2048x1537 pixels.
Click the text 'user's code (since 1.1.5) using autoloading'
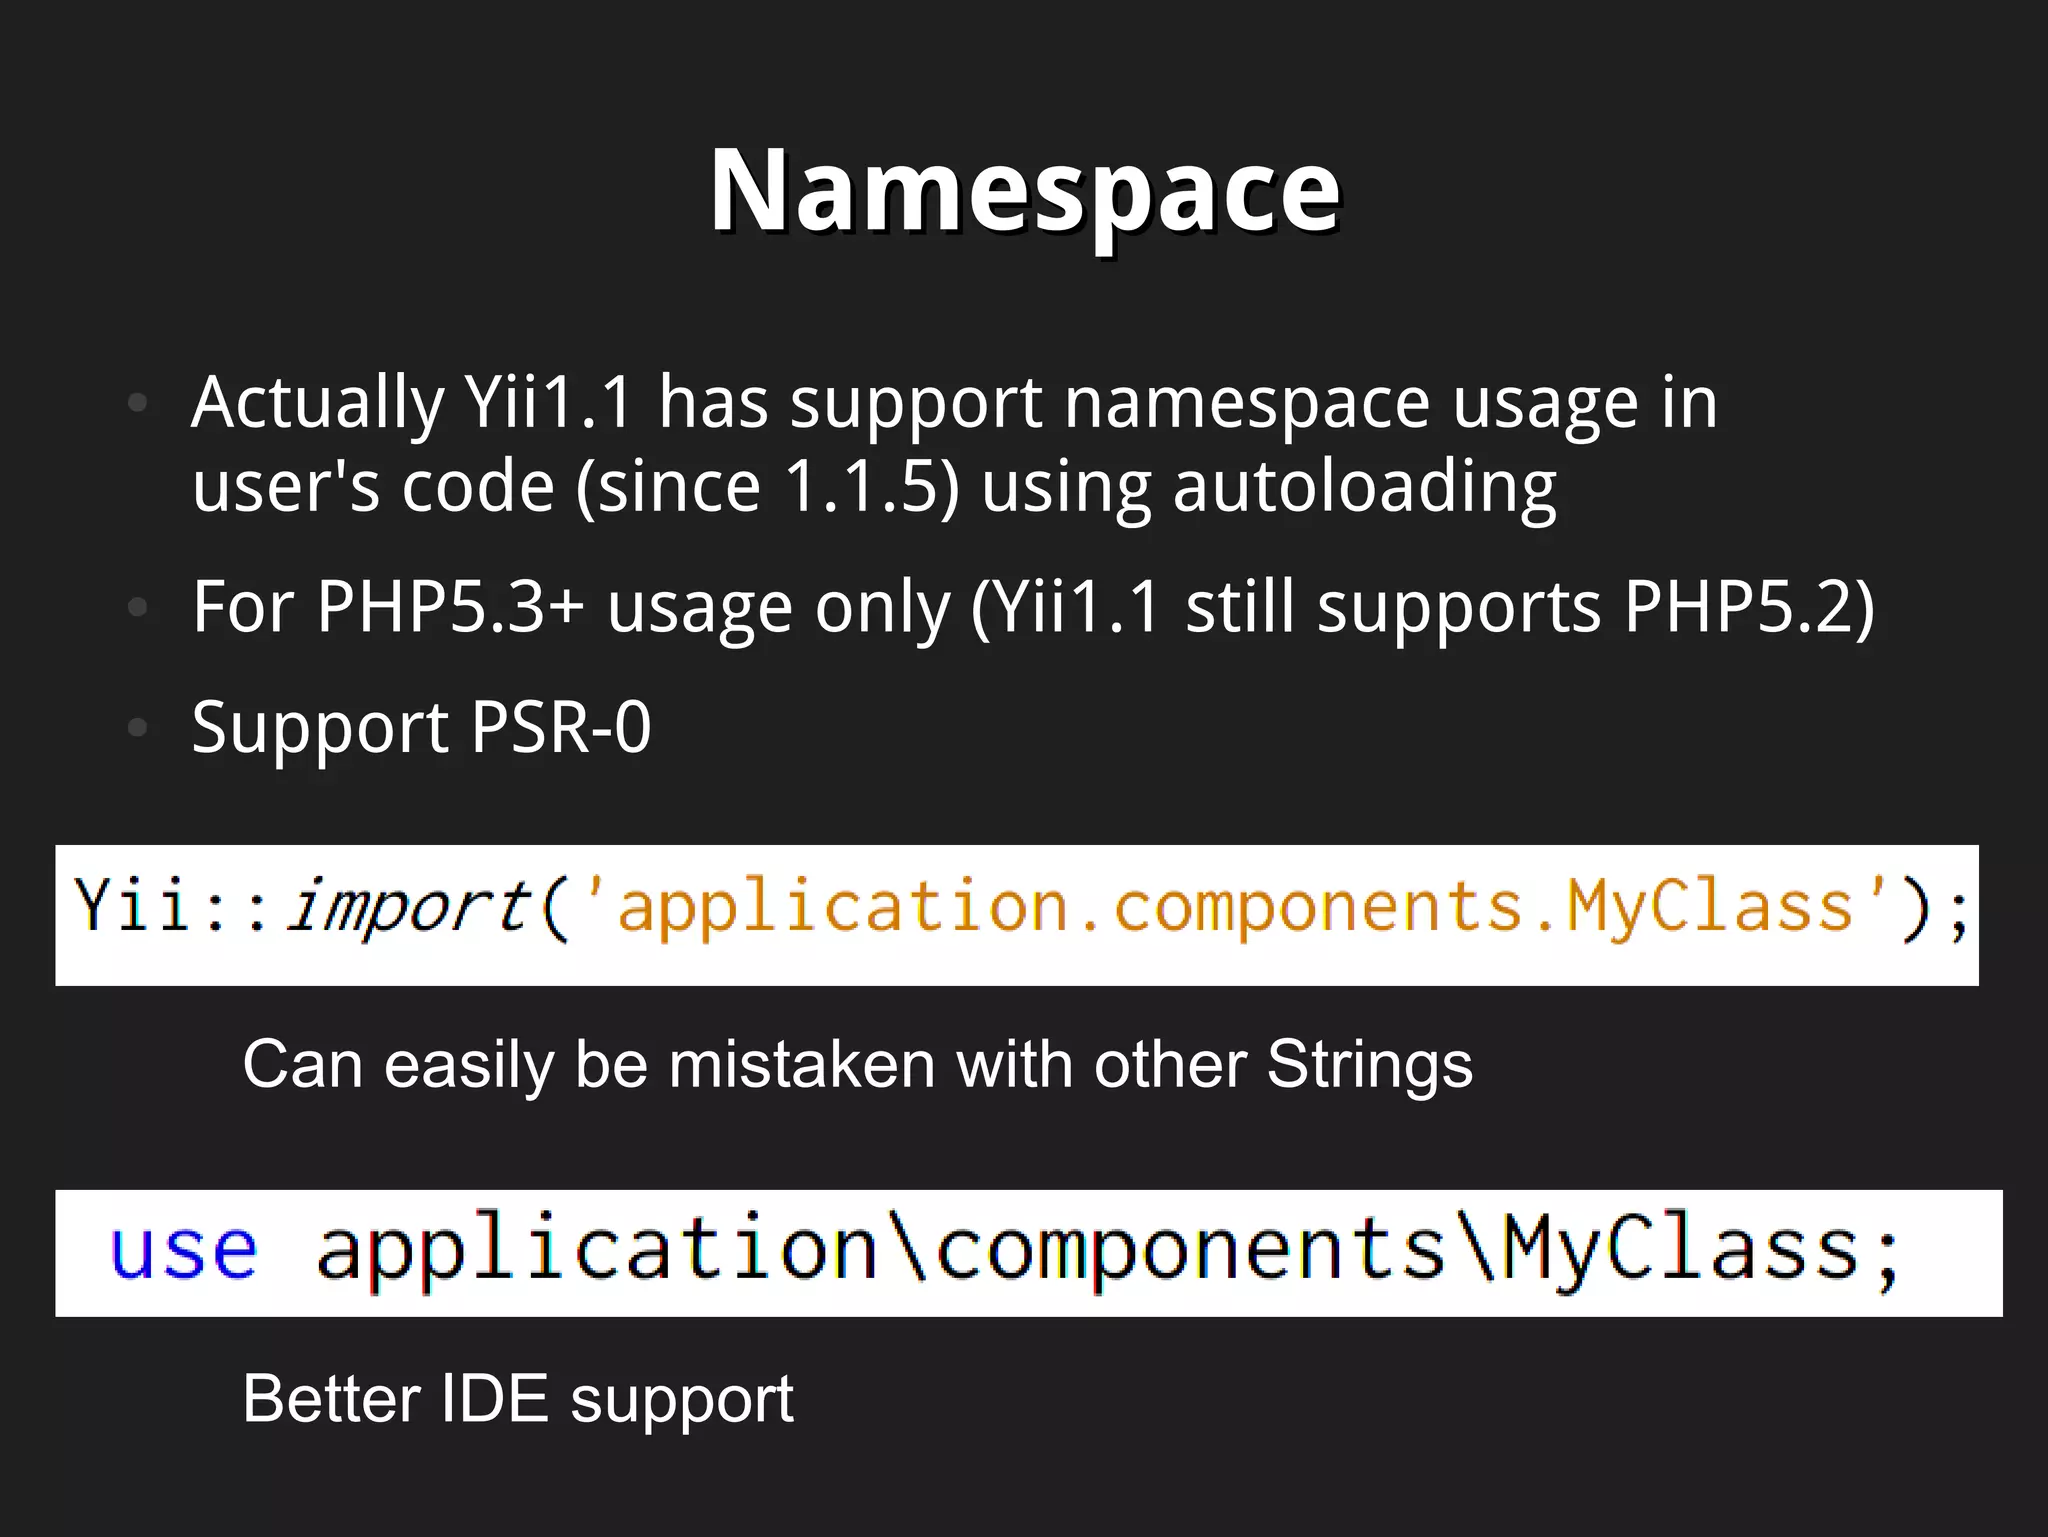[874, 487]
